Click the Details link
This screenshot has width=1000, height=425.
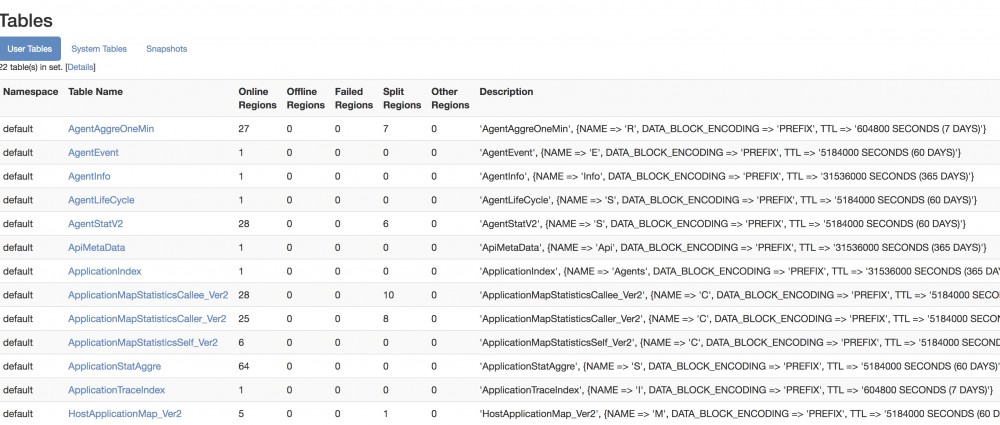[80, 67]
